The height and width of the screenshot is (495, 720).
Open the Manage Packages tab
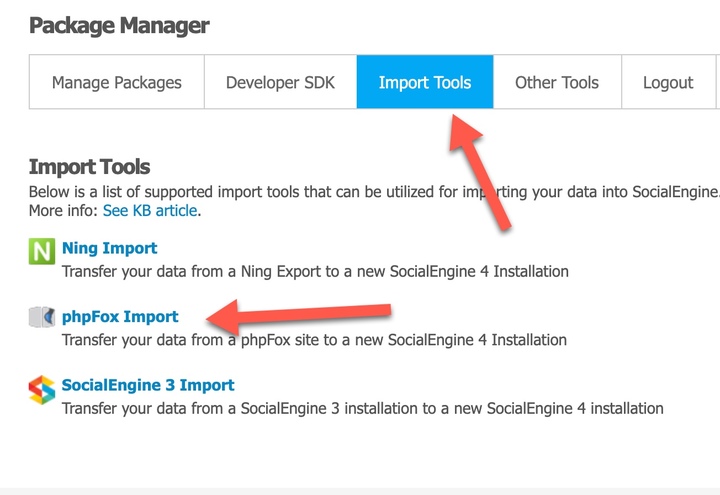(x=117, y=82)
